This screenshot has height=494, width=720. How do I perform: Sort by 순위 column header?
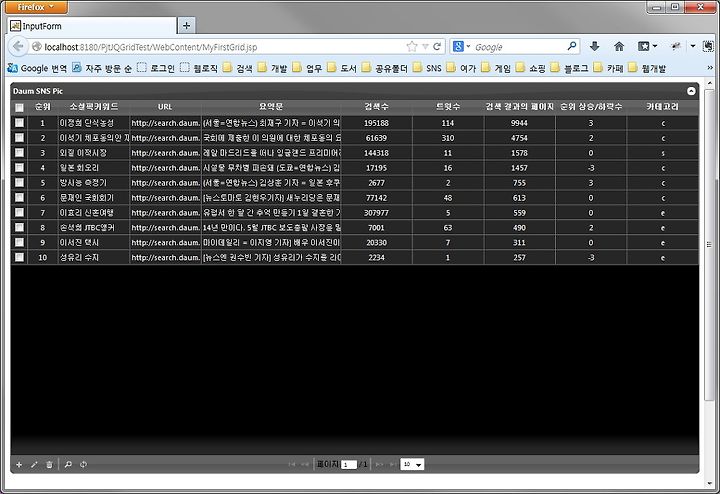43,107
